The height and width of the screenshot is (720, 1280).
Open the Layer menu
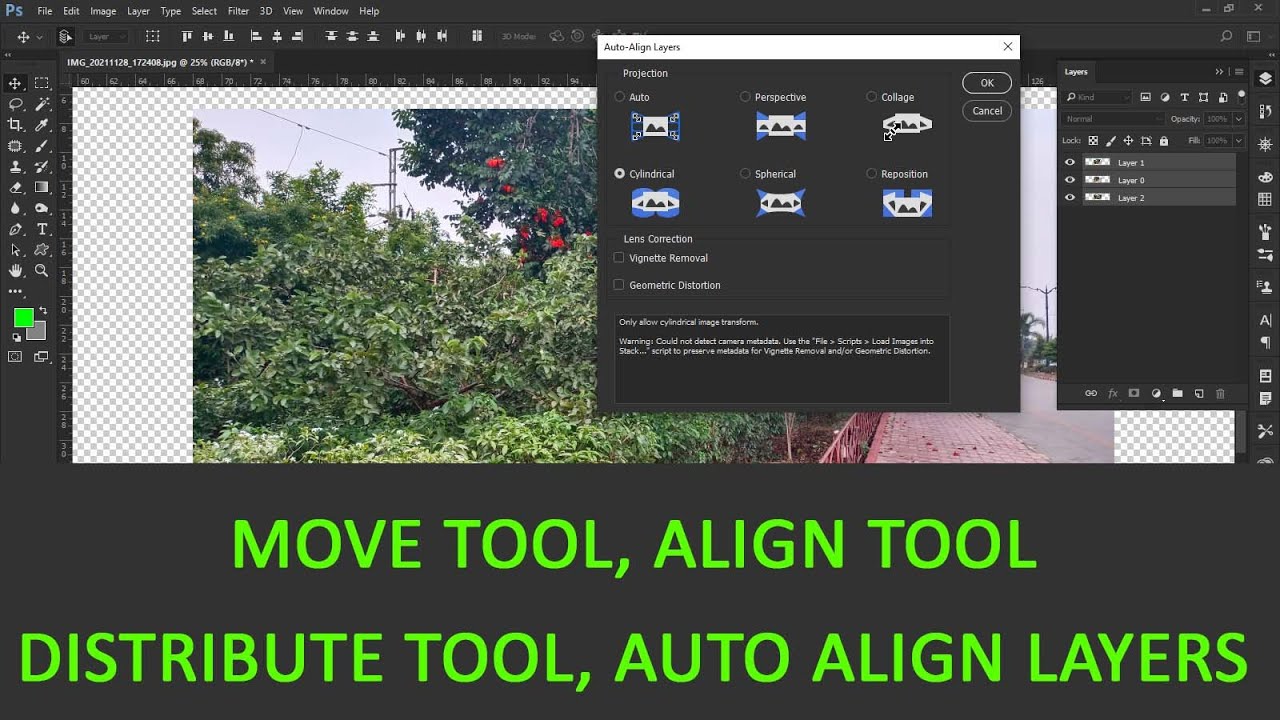pyautogui.click(x=138, y=11)
